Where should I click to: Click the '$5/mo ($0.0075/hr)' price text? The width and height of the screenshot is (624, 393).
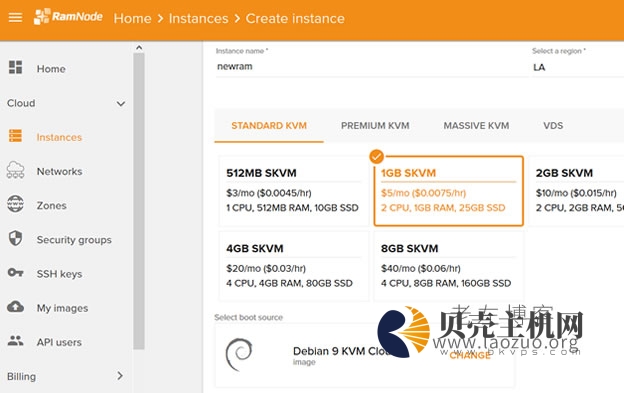click(x=423, y=193)
